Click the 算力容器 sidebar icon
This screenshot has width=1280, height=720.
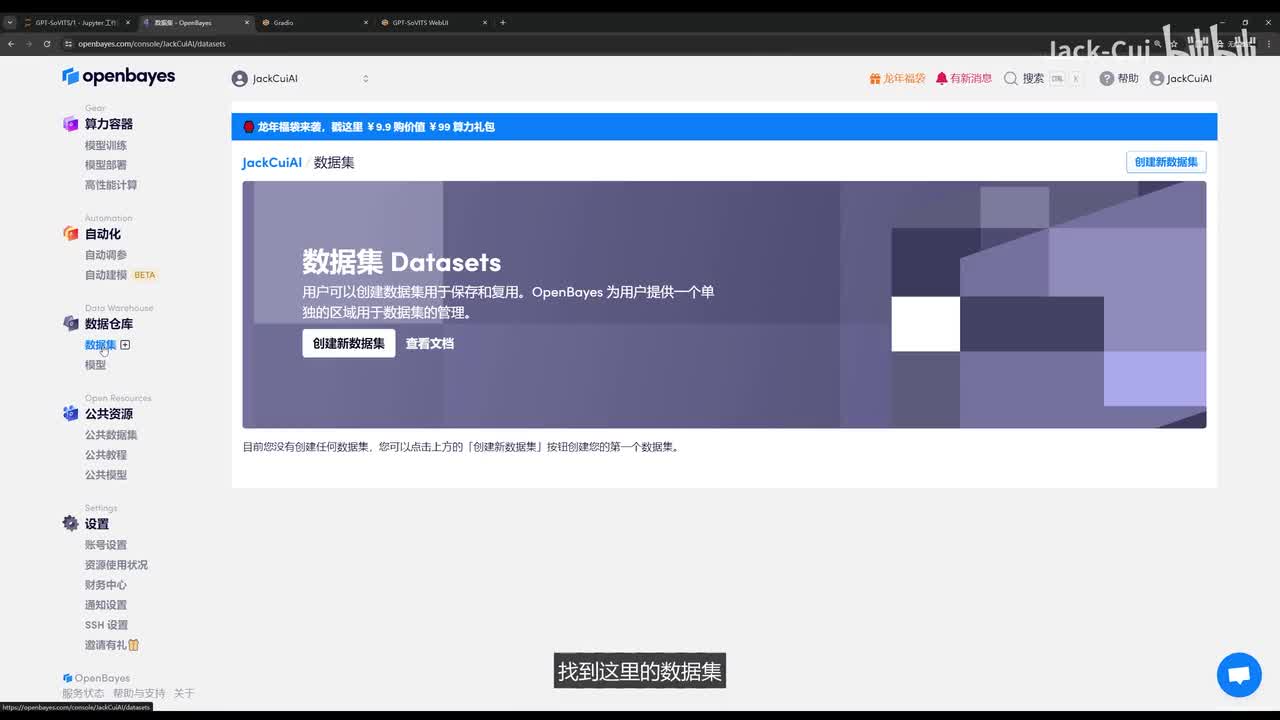tap(70, 124)
